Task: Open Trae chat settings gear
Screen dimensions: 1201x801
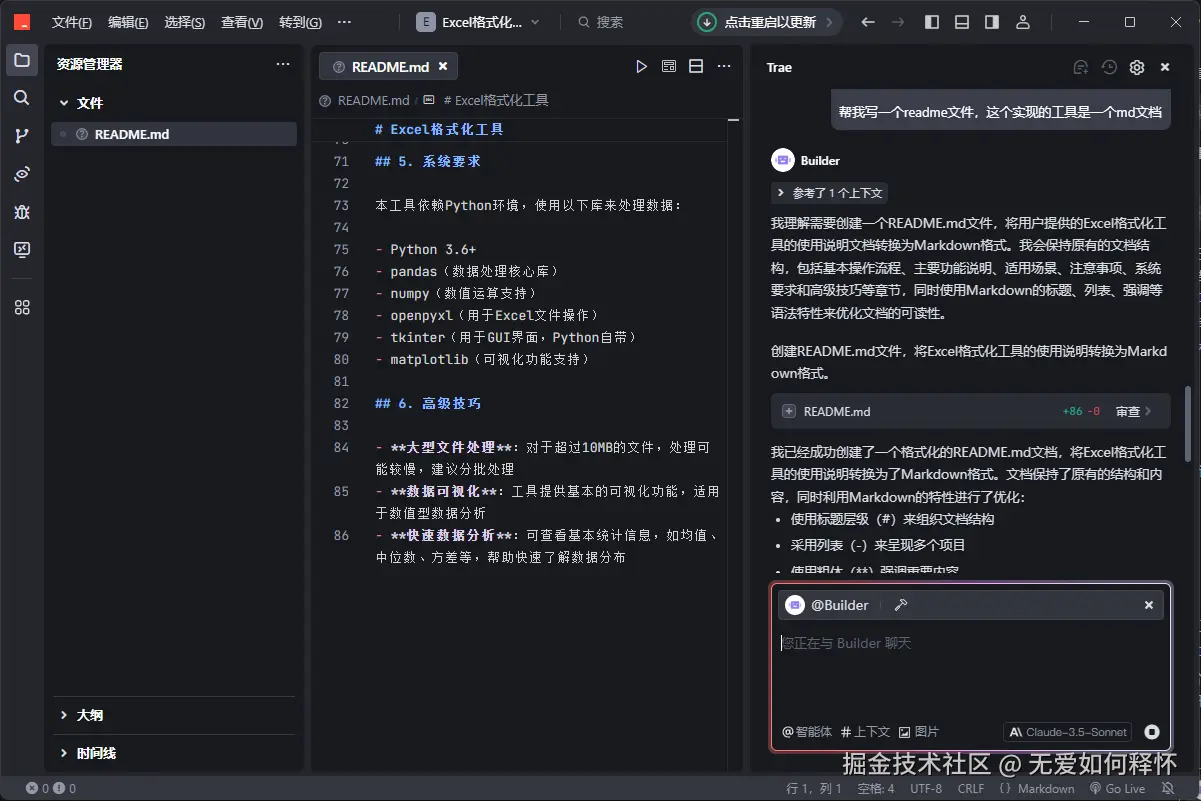Action: [1137, 67]
